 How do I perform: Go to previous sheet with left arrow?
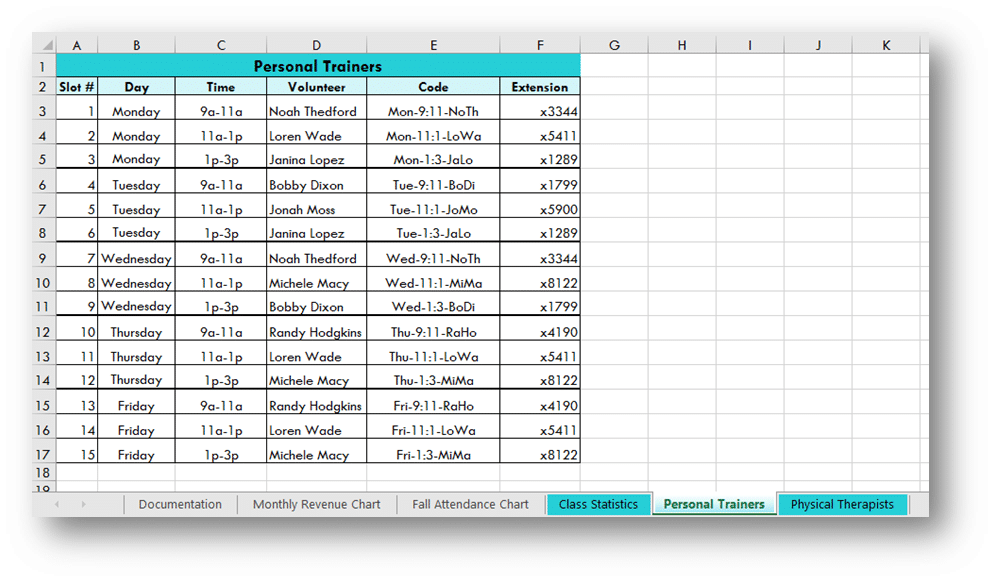pyautogui.click(x=57, y=505)
